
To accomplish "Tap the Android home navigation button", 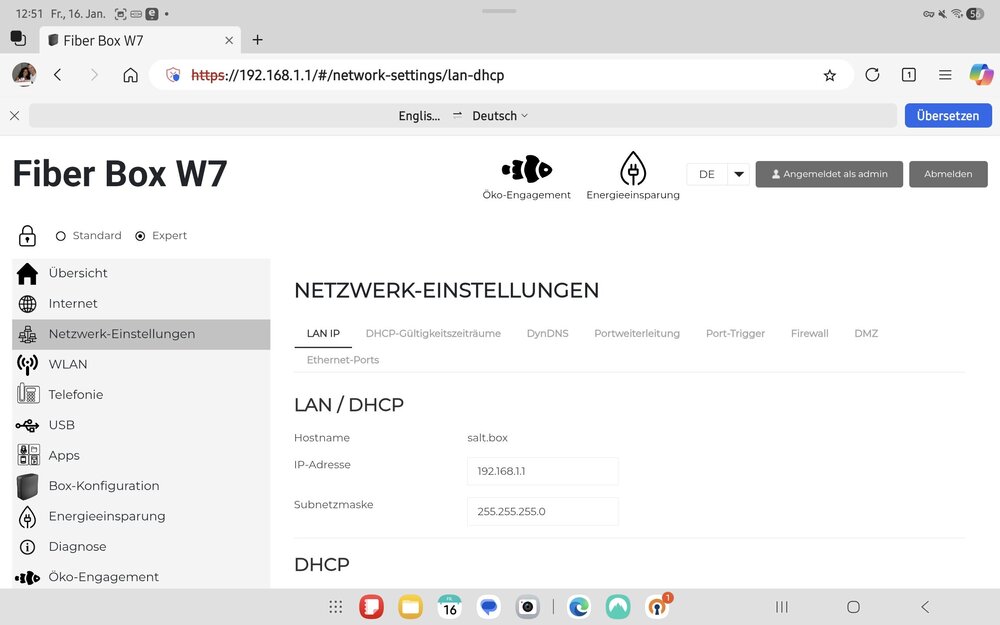I will (853, 607).
